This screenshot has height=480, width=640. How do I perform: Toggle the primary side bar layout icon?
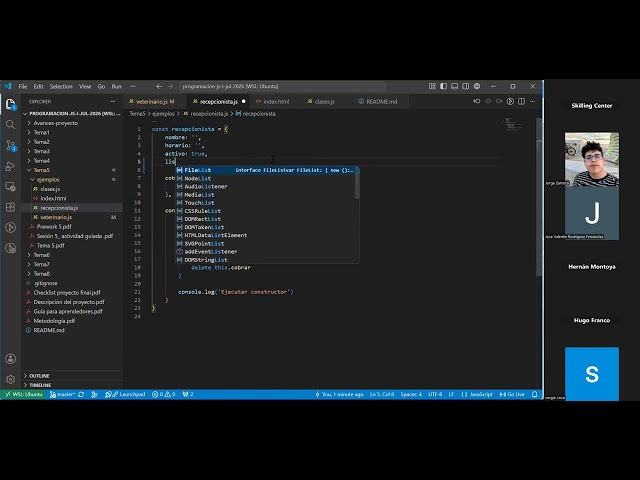click(x=443, y=86)
